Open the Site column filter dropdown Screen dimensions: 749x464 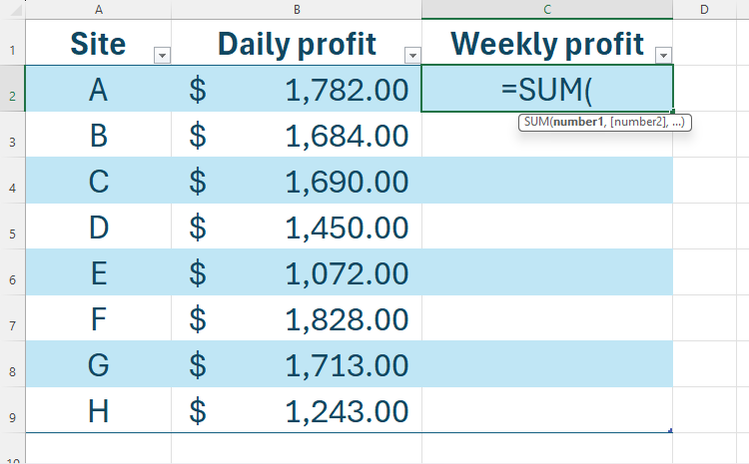click(162, 56)
